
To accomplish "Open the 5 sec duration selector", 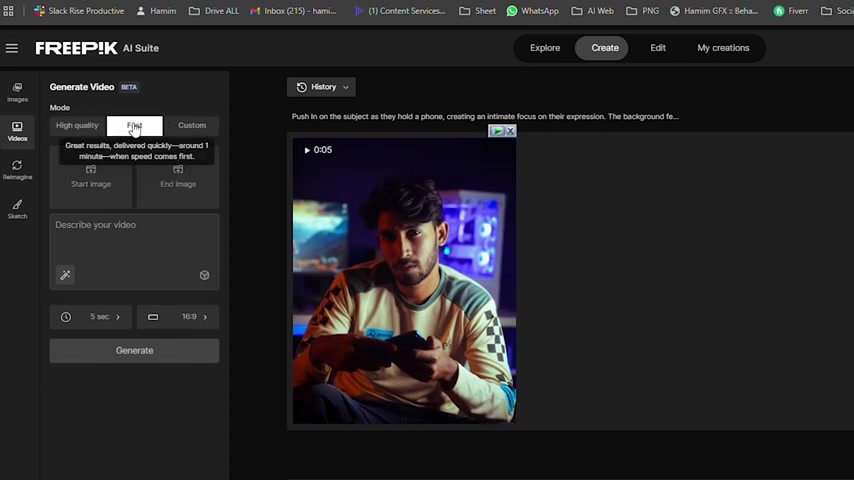I will pyautogui.click(x=91, y=317).
